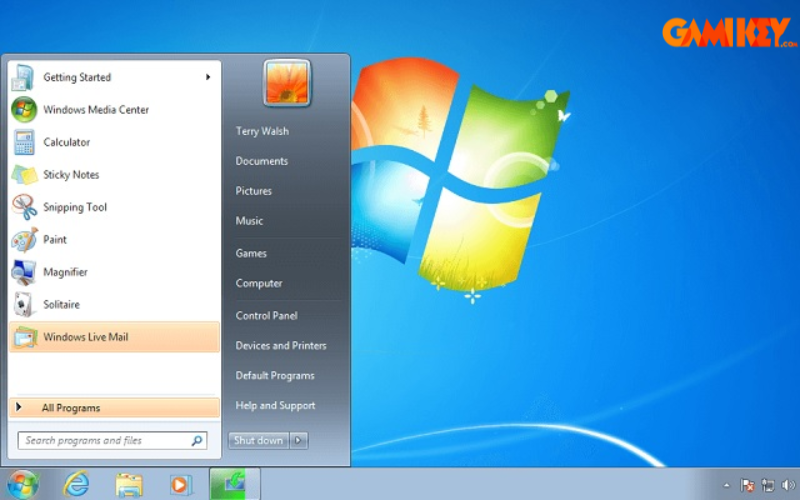Select the Snipping Tool text label
Screen dimensions: 800x500
[75, 207]
